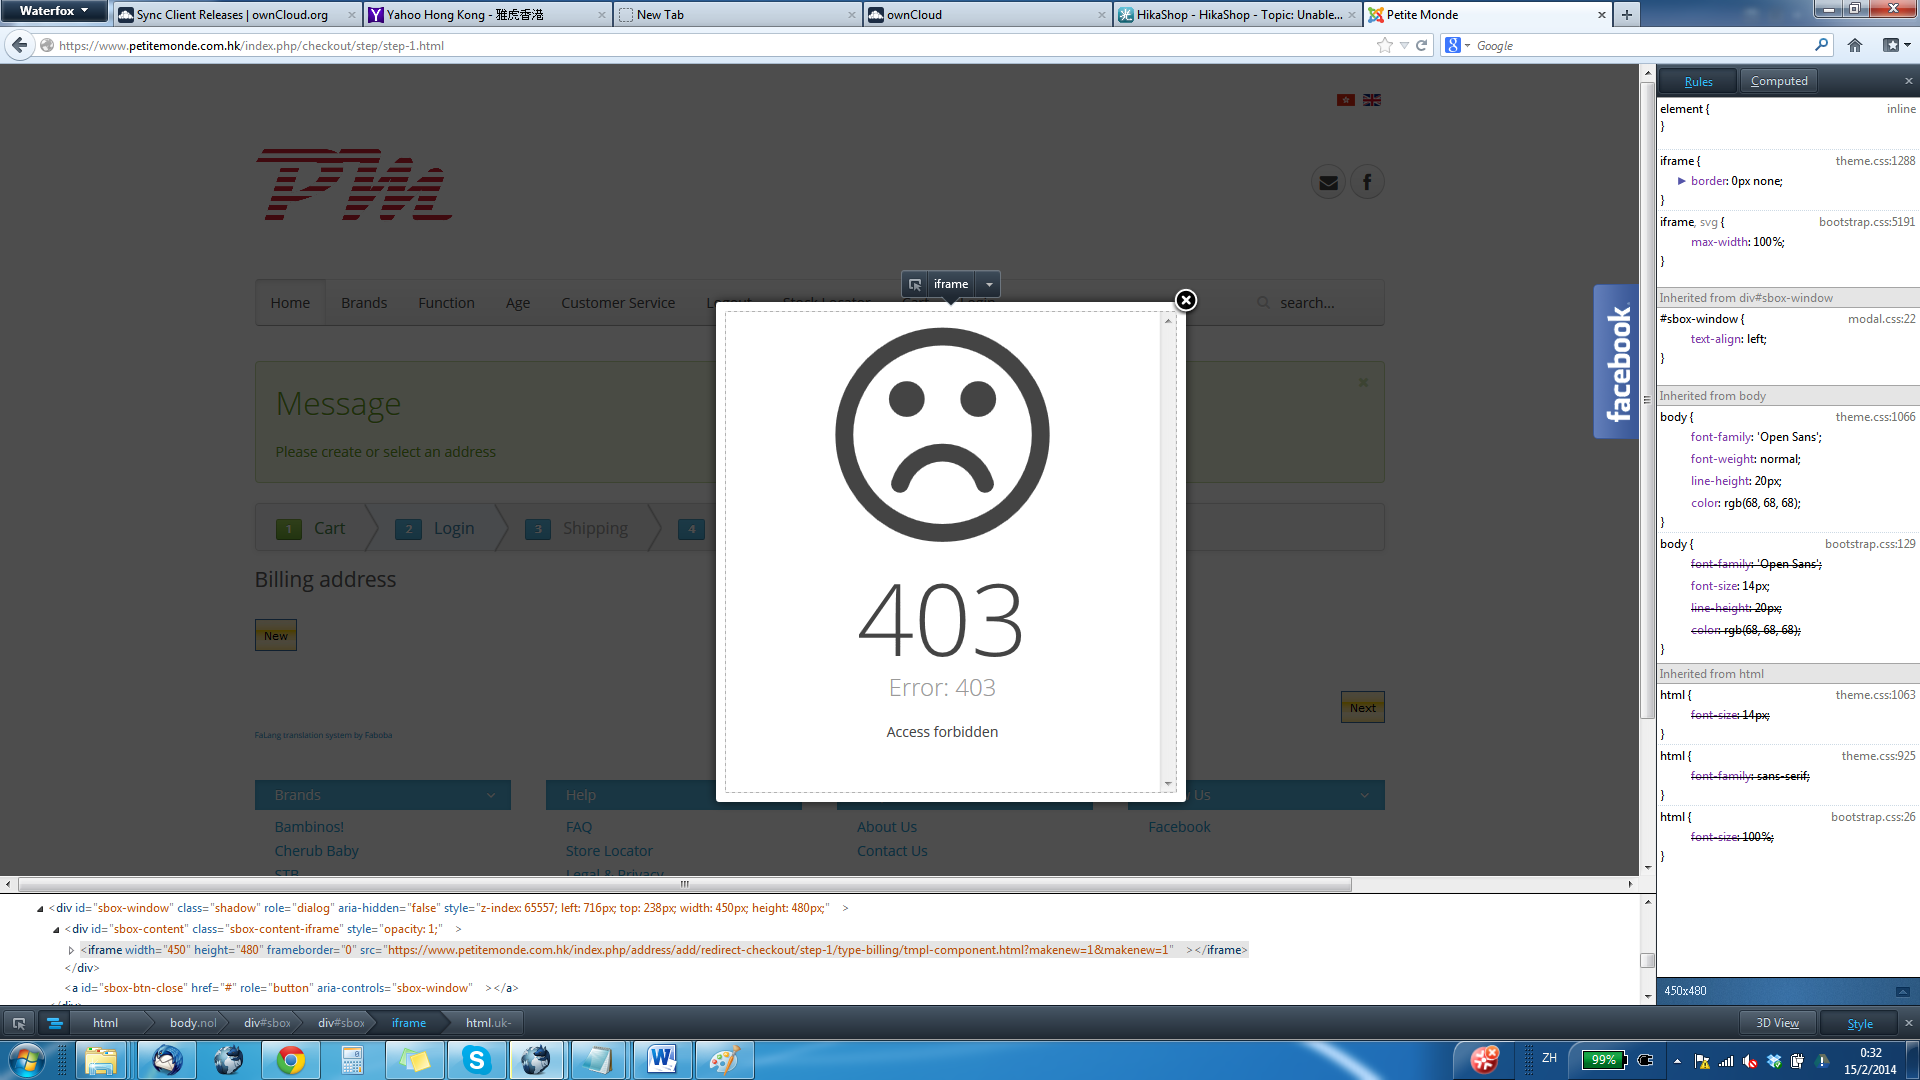This screenshot has width=1920, height=1080.
Task: Open the Facebook round icon in header
Action: pos(1367,182)
